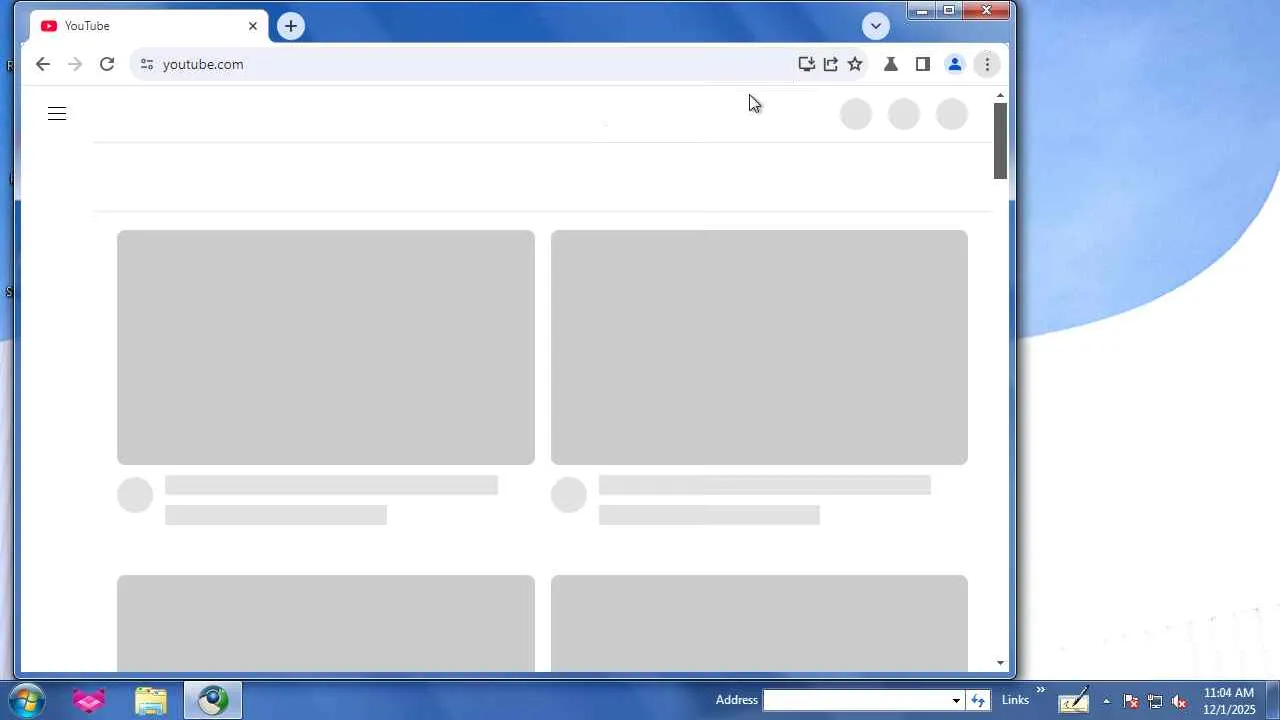Open the Chrome three-dot menu

pos(987,64)
